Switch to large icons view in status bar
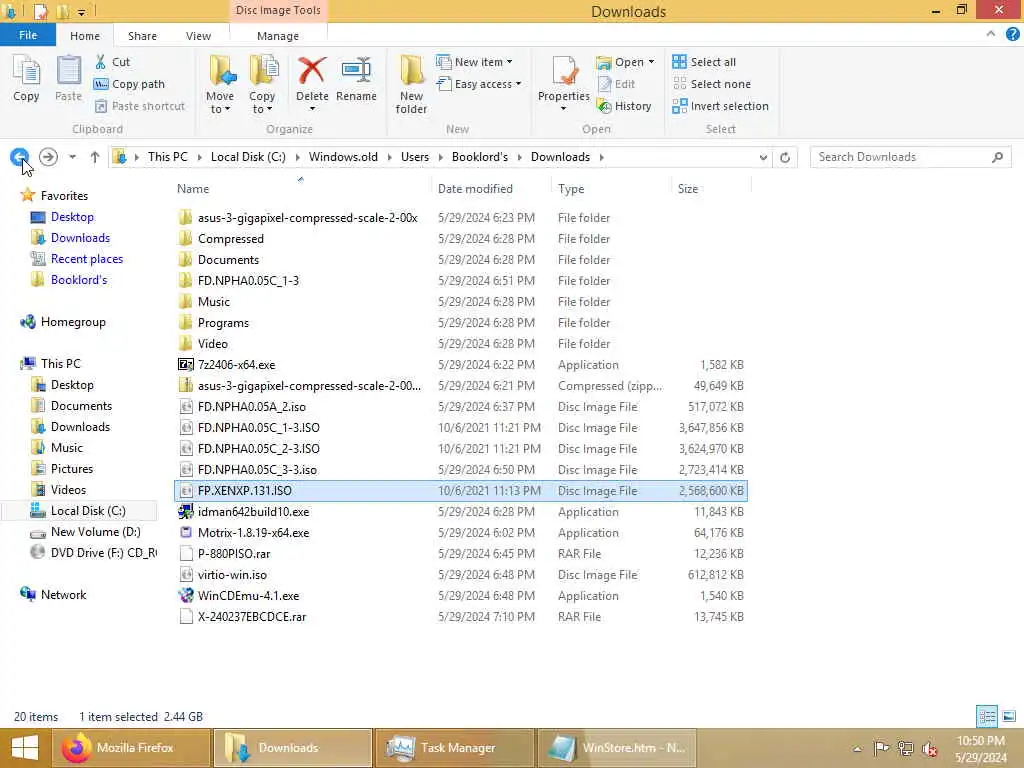Image resolution: width=1024 pixels, height=768 pixels. pyautogui.click(x=1009, y=716)
